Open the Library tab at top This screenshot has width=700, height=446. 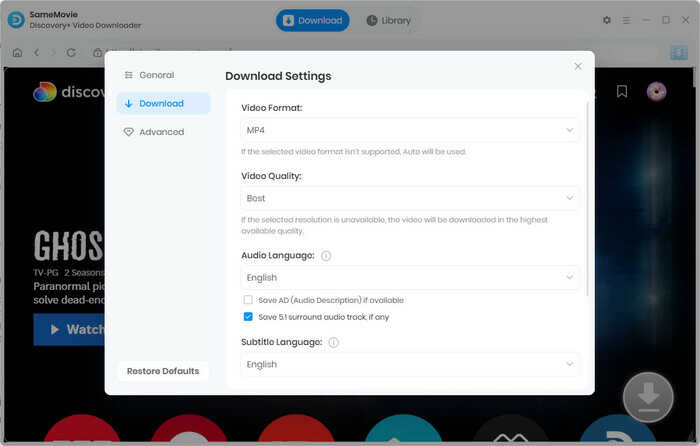pyautogui.click(x=388, y=21)
